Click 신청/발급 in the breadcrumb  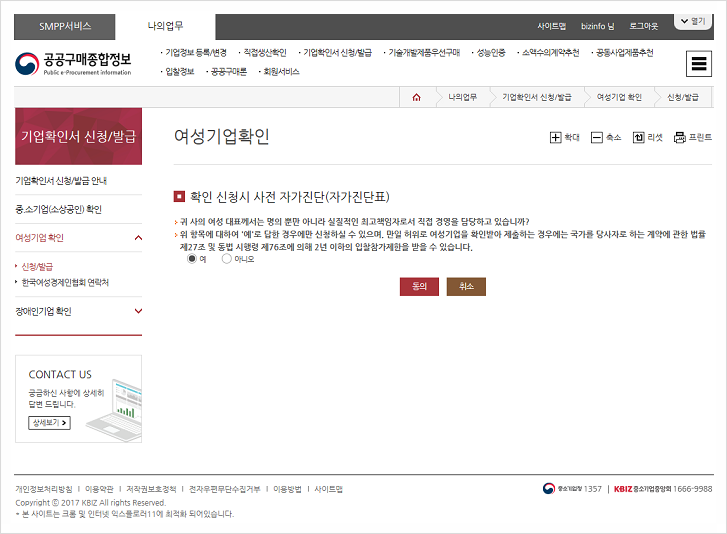682,97
